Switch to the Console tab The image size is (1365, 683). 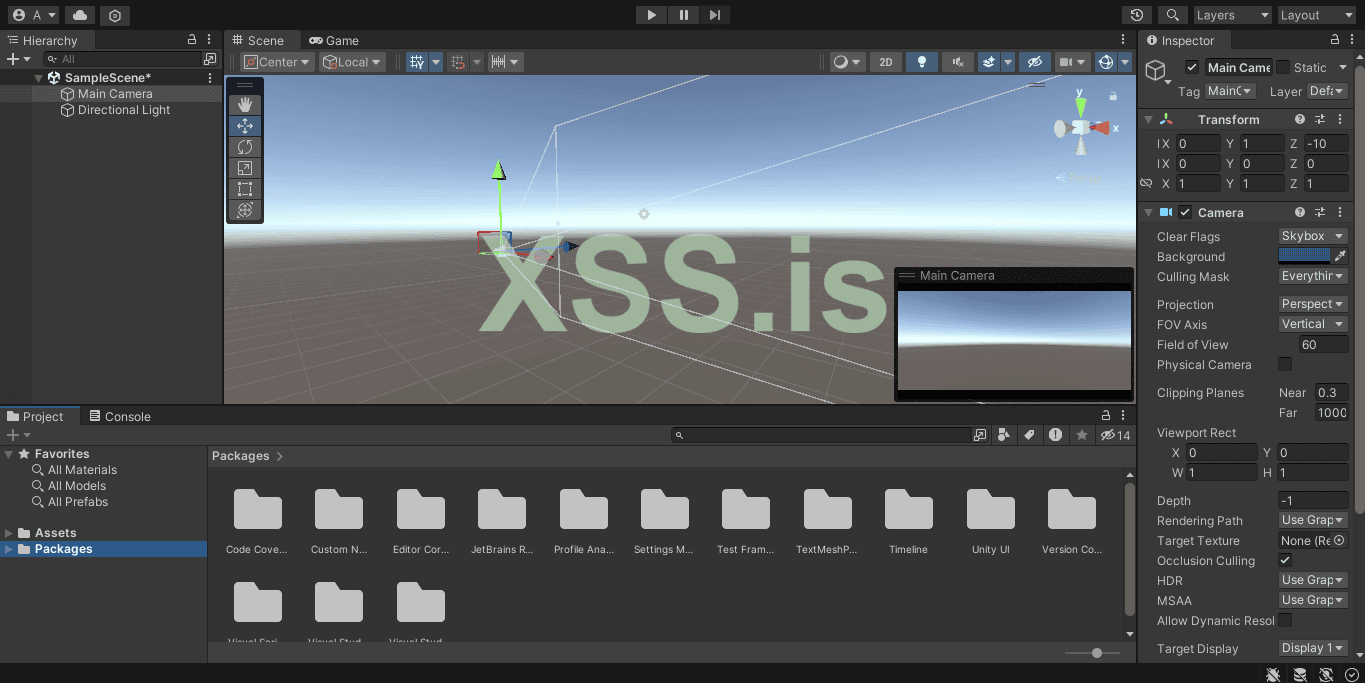coord(120,417)
